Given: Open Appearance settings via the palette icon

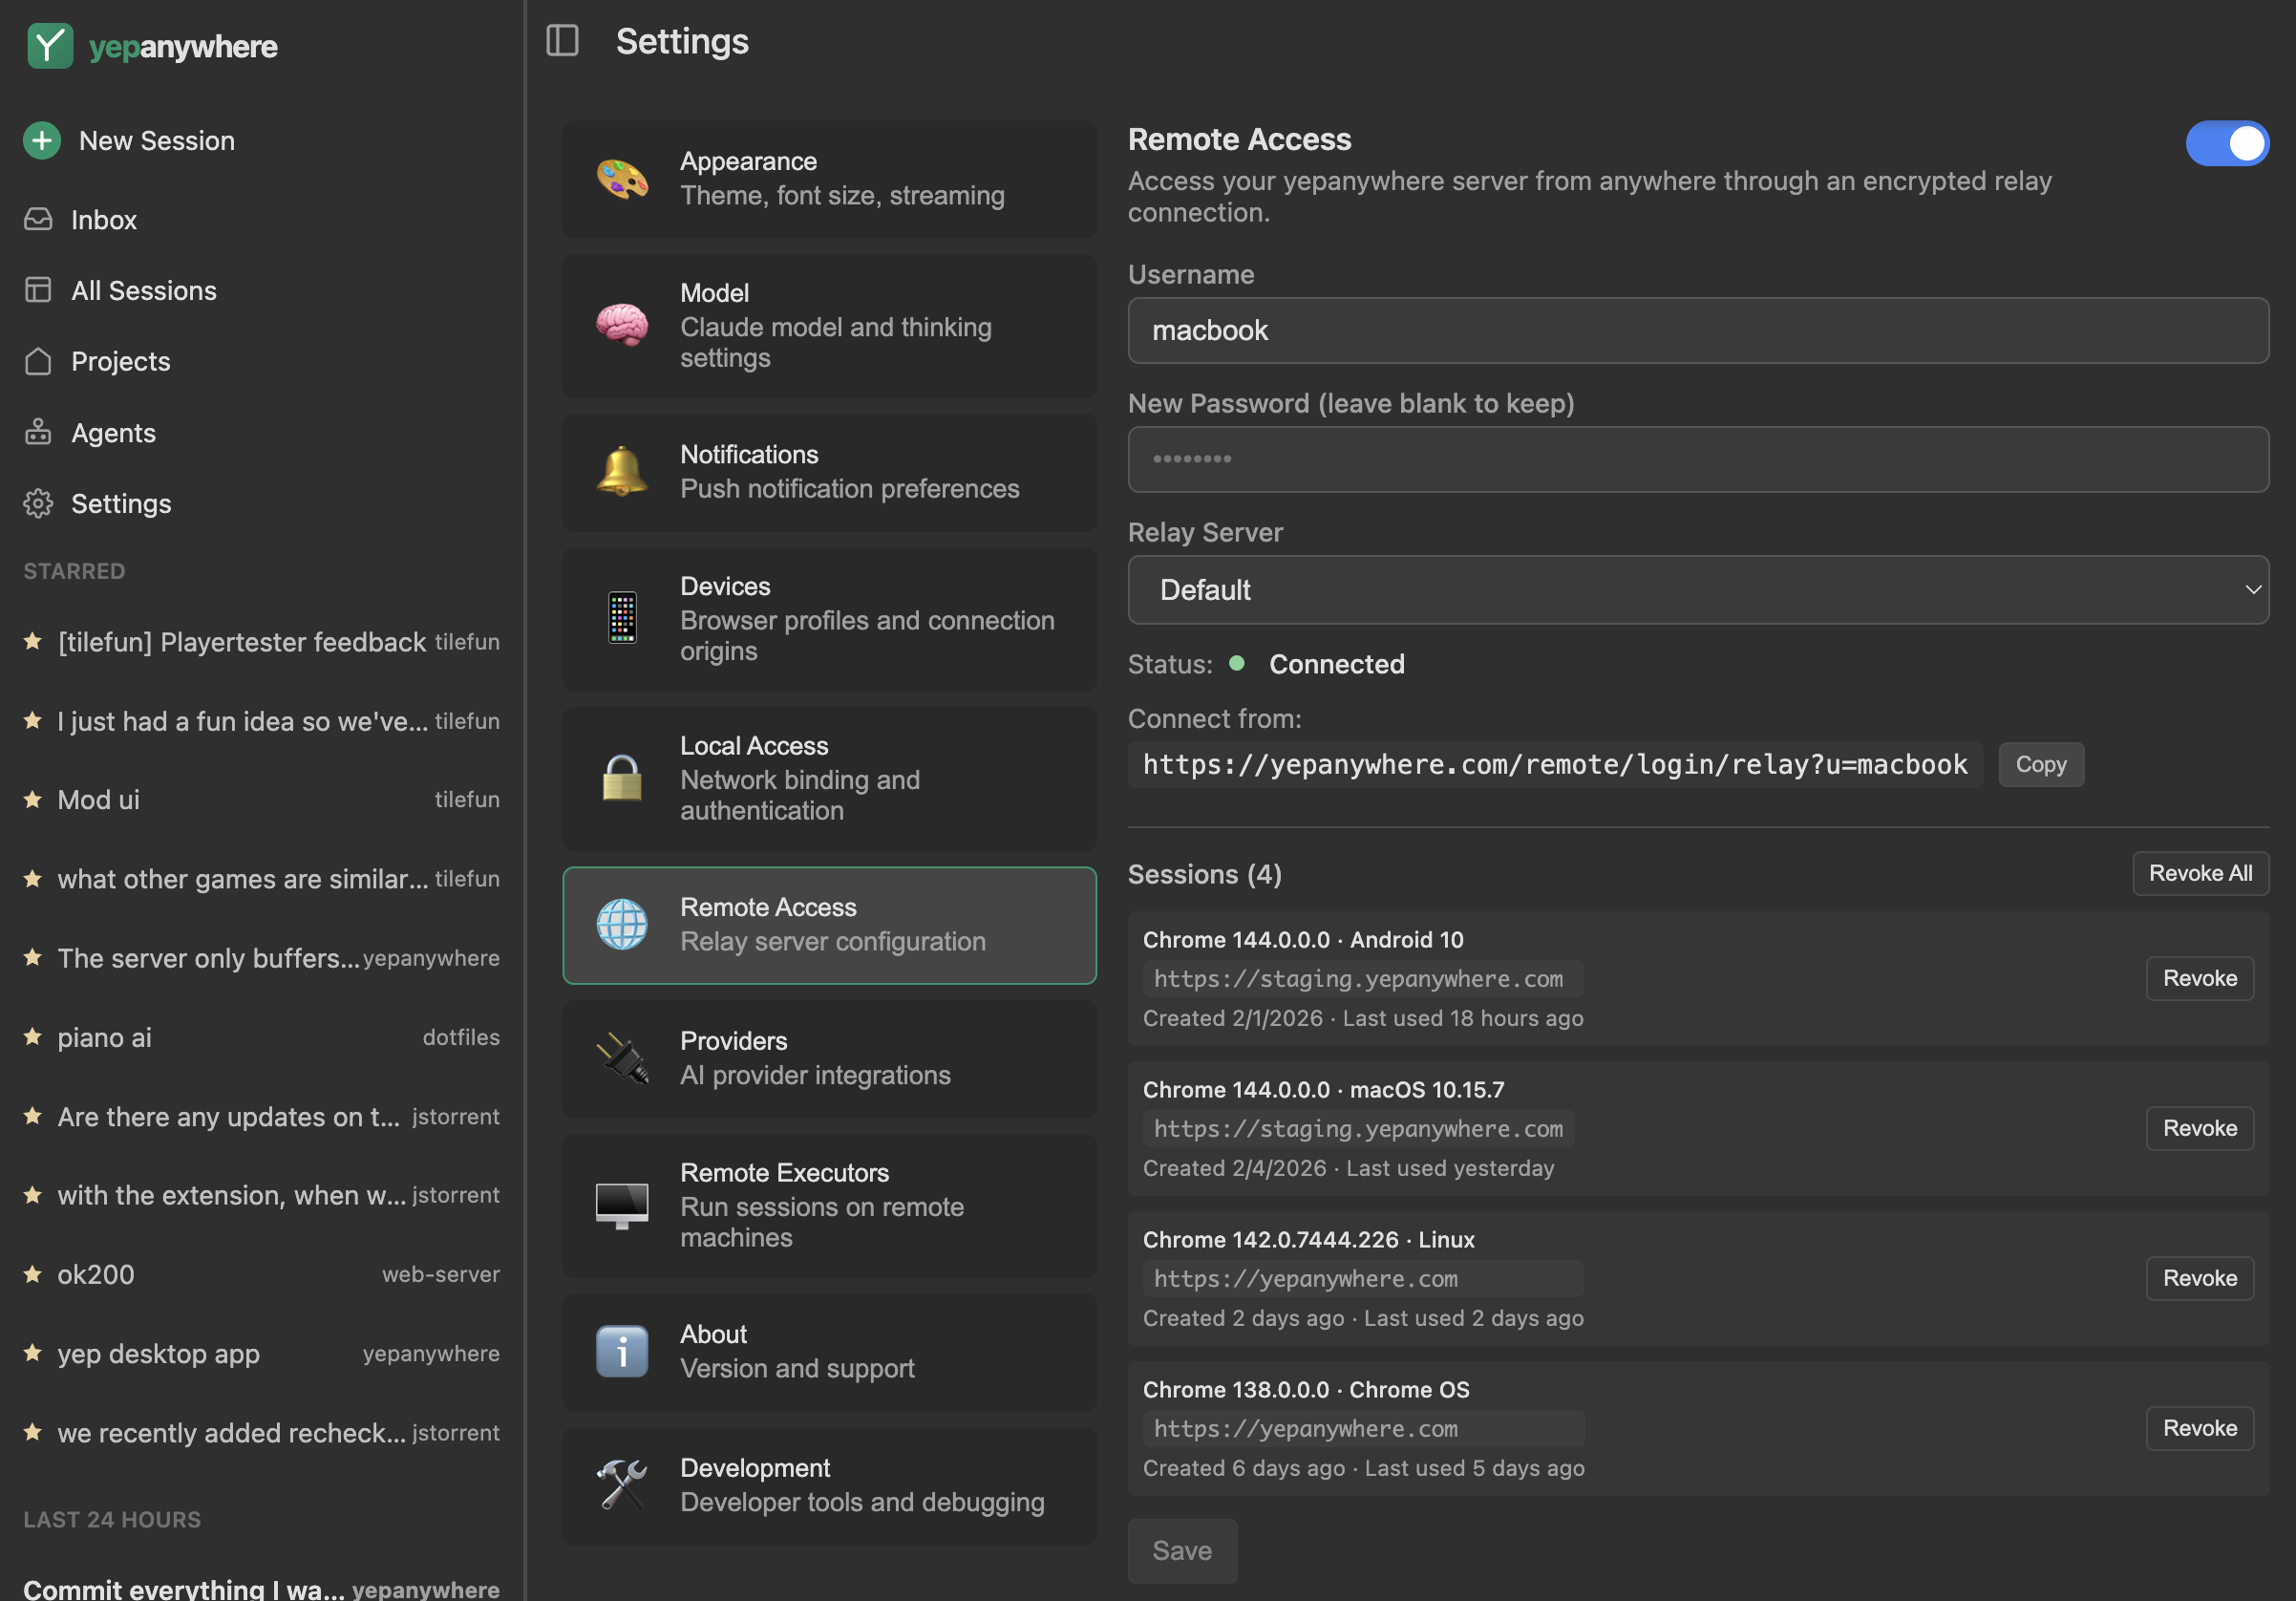Looking at the screenshot, I should pos(621,178).
